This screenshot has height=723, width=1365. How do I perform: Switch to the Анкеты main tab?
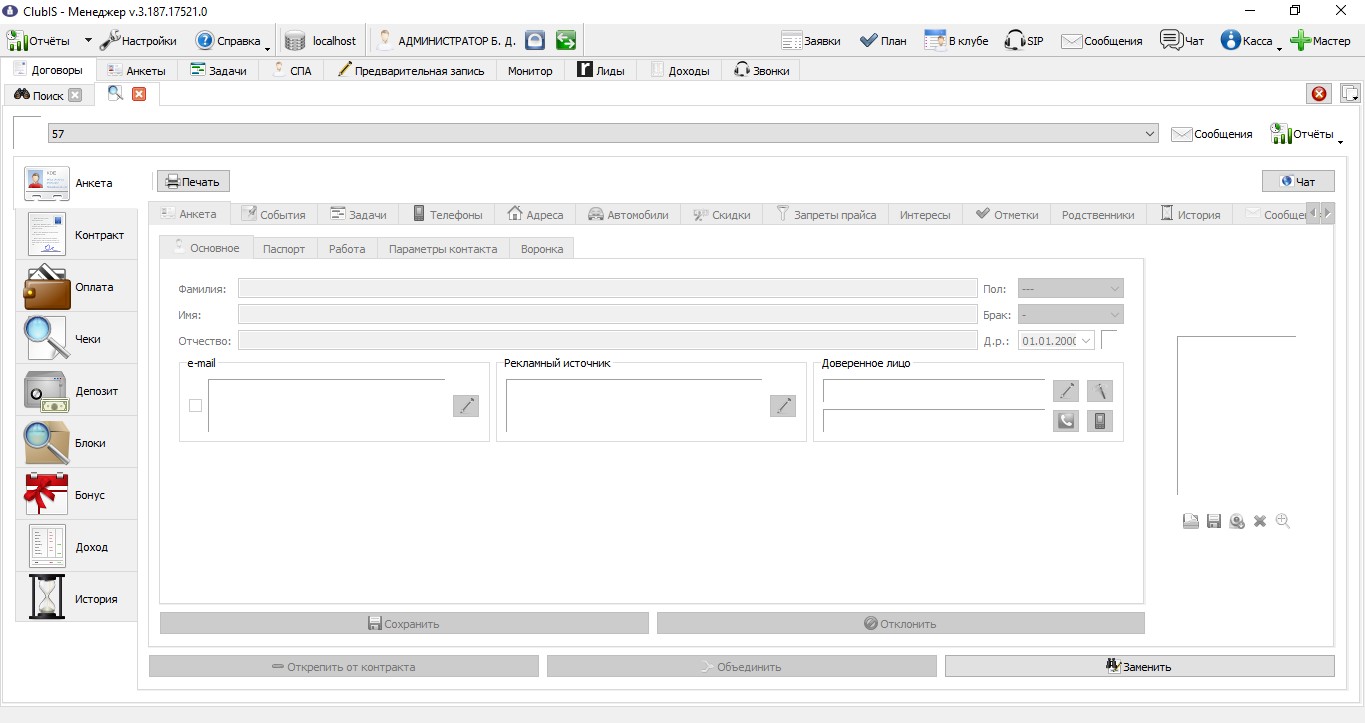[137, 71]
